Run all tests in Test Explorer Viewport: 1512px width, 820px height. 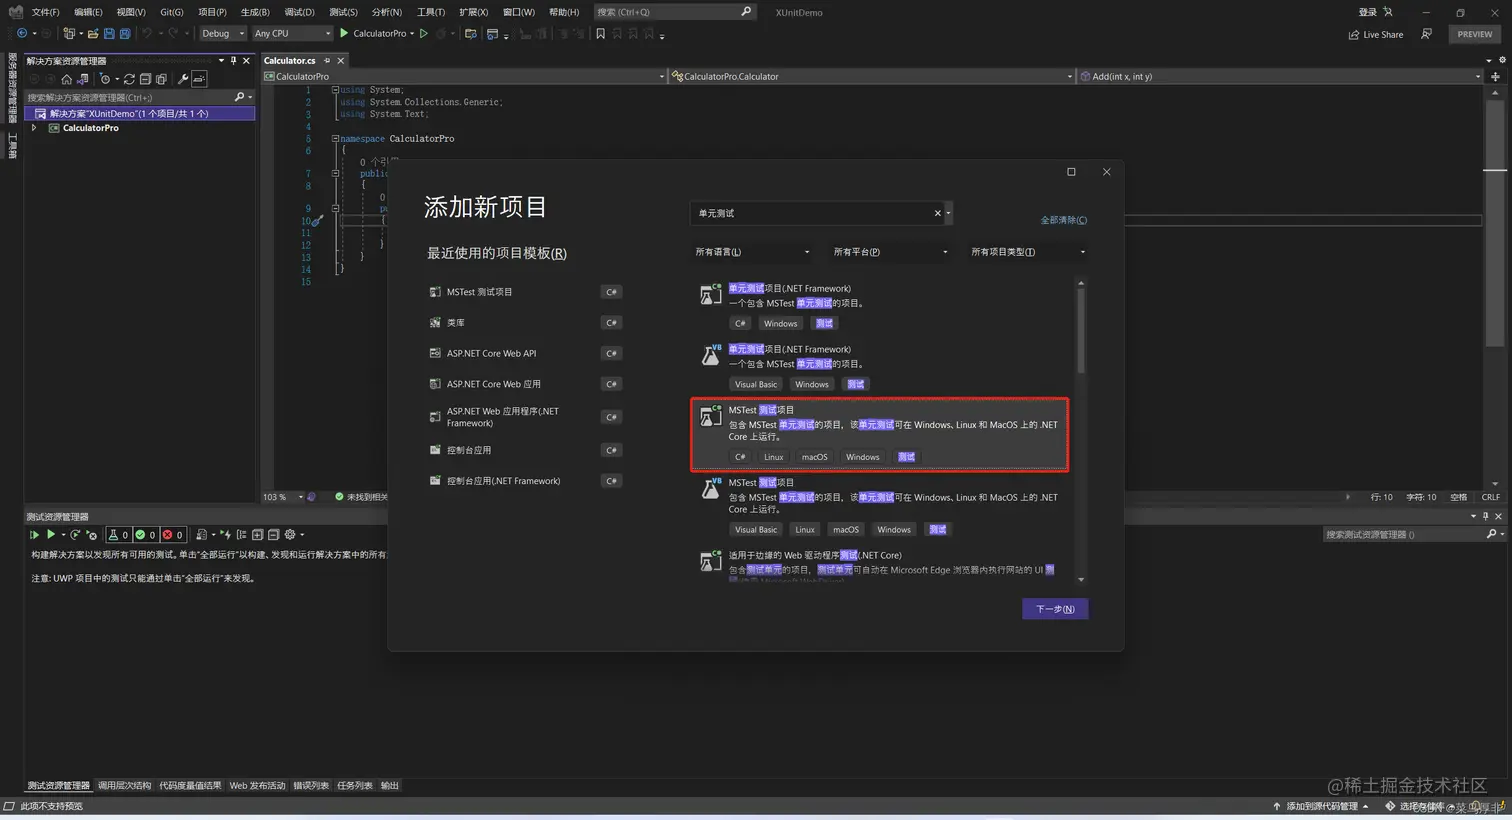coord(36,534)
